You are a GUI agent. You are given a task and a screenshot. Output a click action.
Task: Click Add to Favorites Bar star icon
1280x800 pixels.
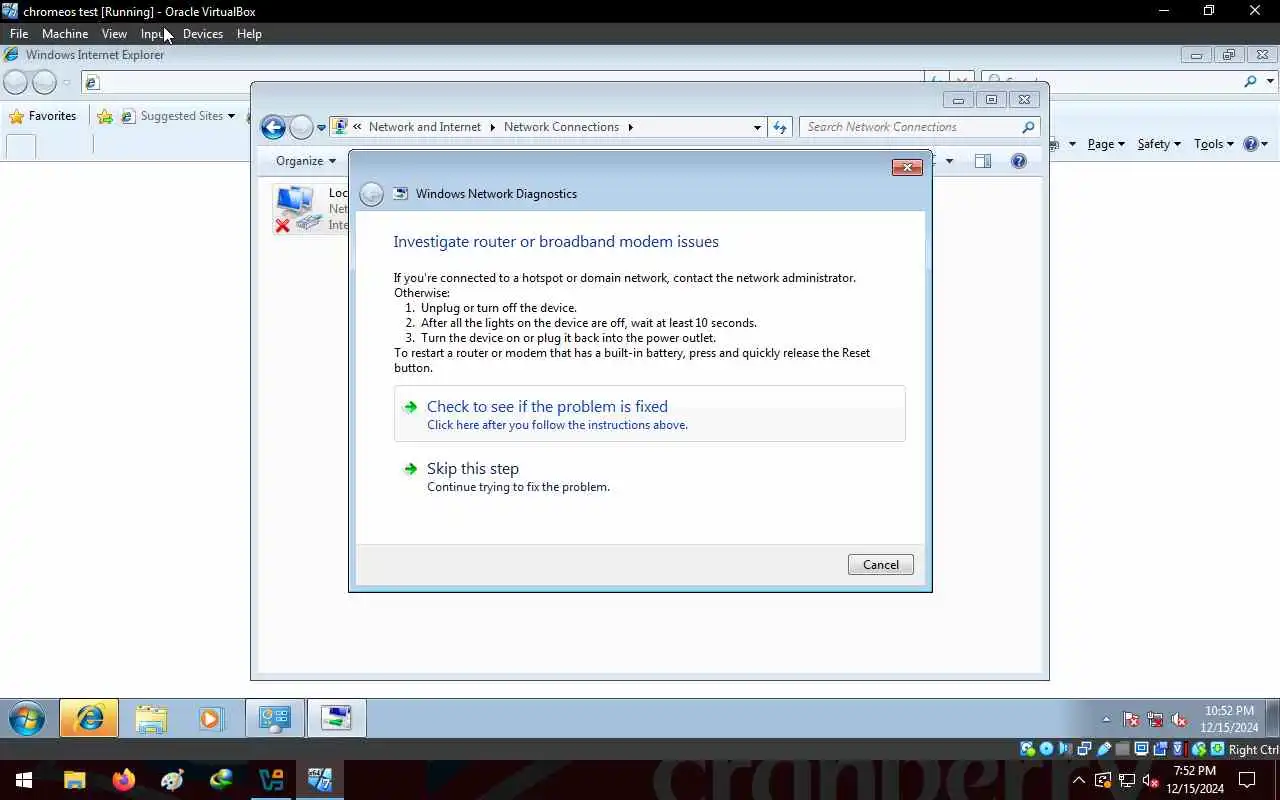[x=105, y=116]
